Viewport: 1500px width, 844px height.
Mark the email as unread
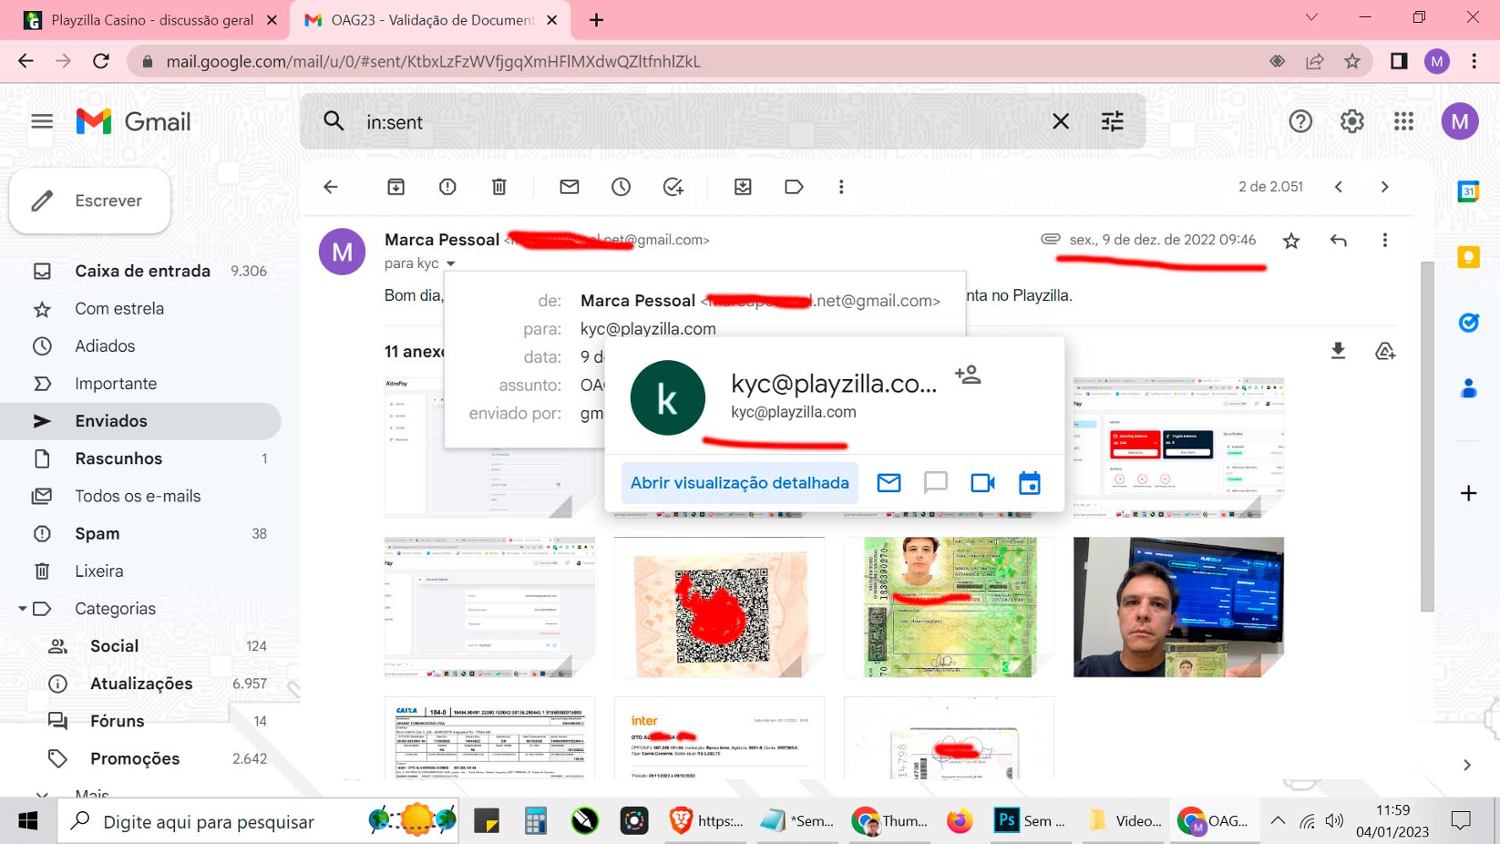(569, 187)
